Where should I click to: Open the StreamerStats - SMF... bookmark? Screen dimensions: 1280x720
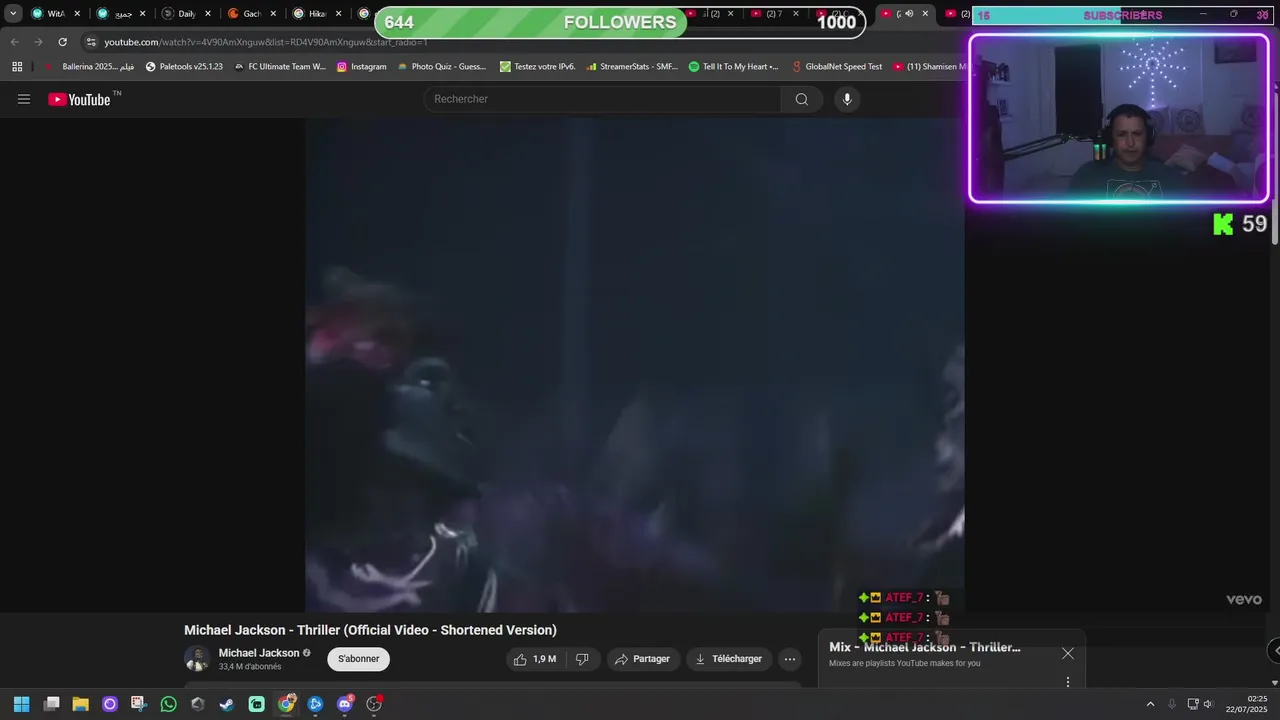(x=632, y=67)
